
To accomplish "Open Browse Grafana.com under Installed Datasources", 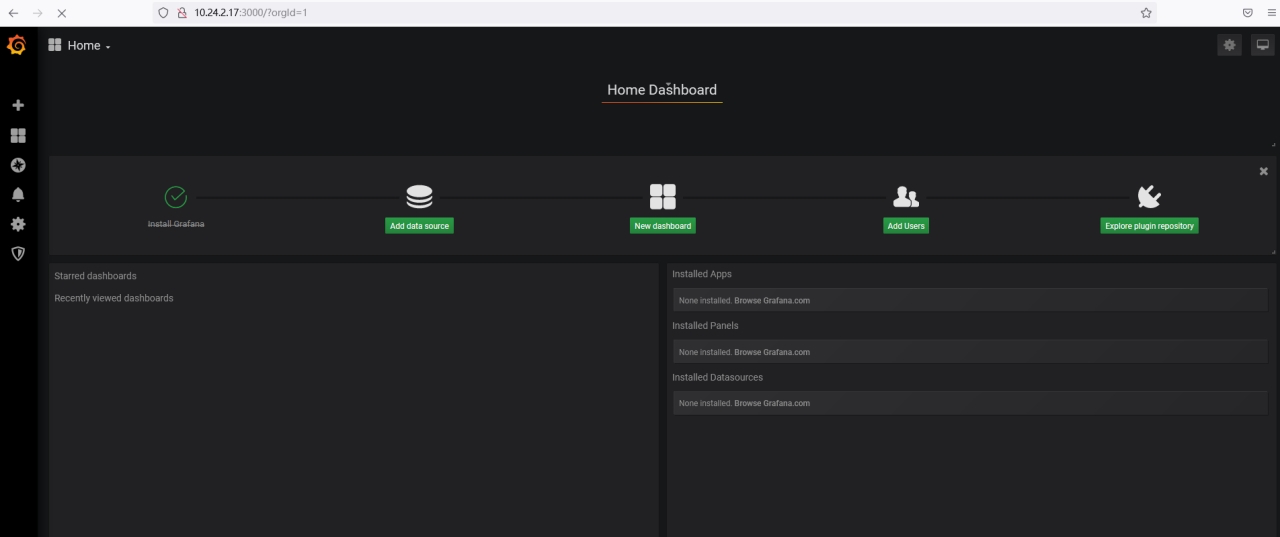I will click(x=772, y=403).
